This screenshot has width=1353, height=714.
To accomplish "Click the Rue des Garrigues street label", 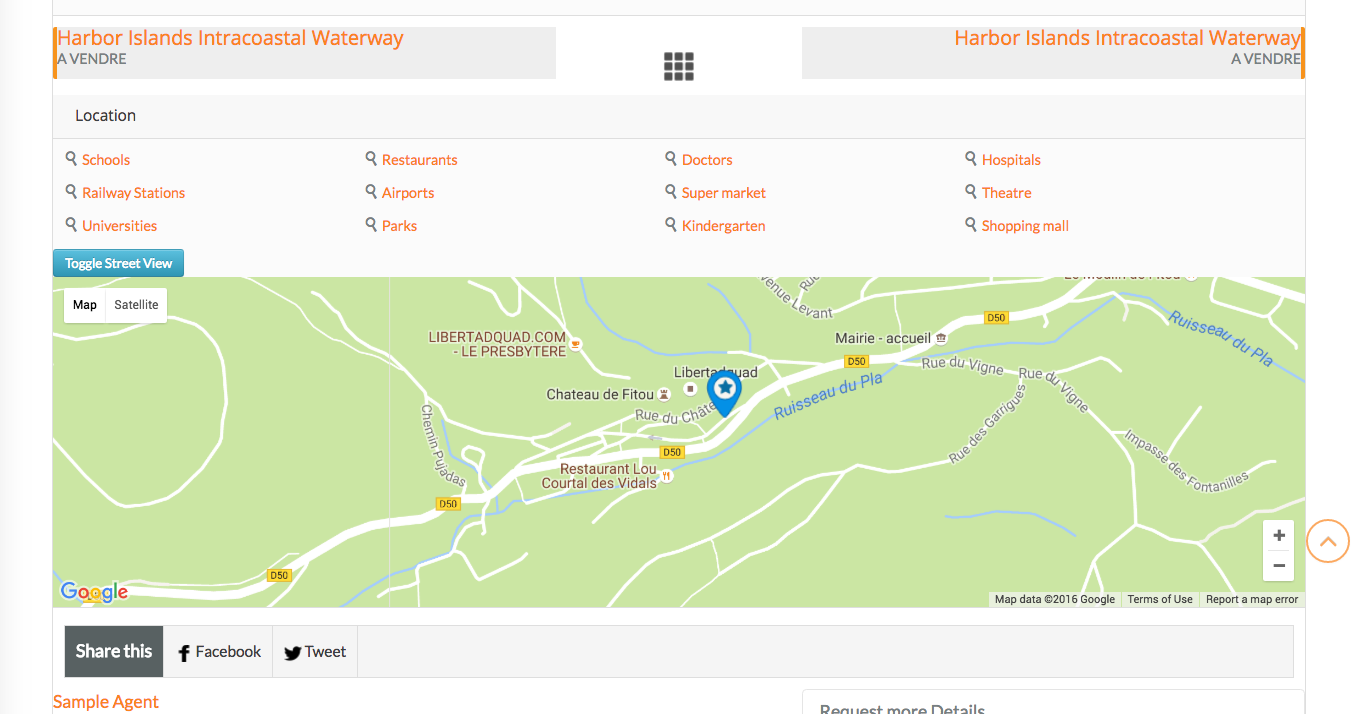I will tap(988, 424).
